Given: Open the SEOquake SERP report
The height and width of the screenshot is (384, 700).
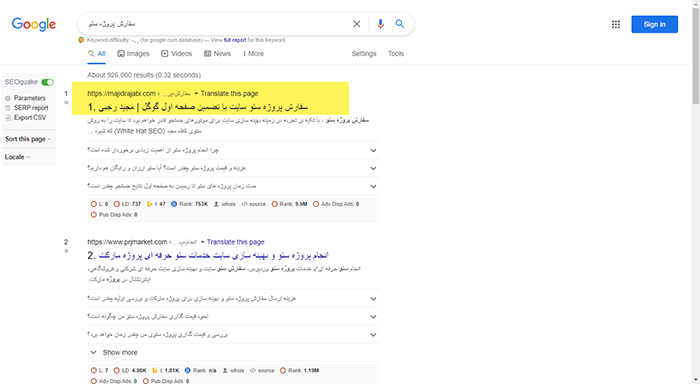Looking at the screenshot, I should pos(27,108).
